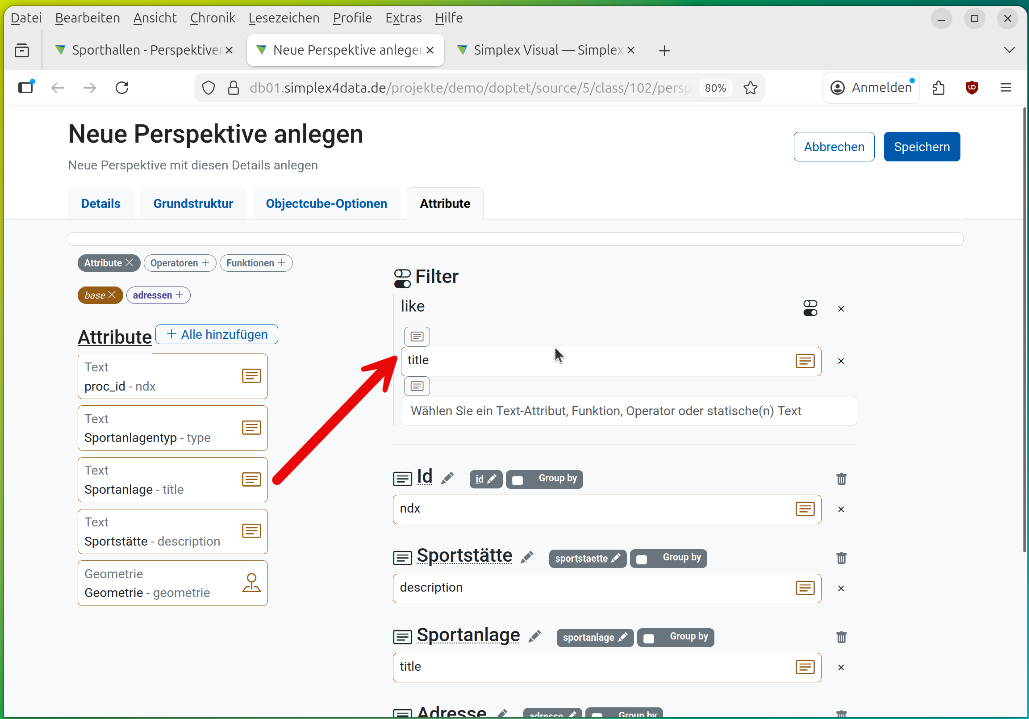Open the browser tab list dropdown
The image size is (1029, 719).
click(x=1008, y=50)
